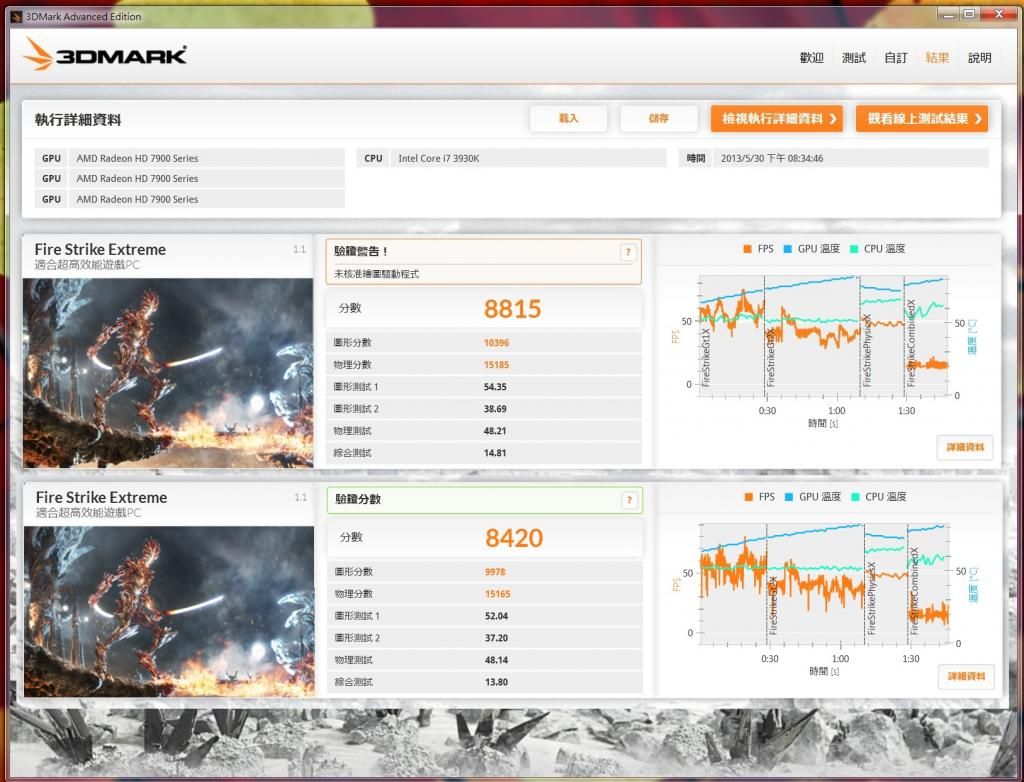1024x782 pixels.
Task: Click the score value 8815
Action: [512, 308]
